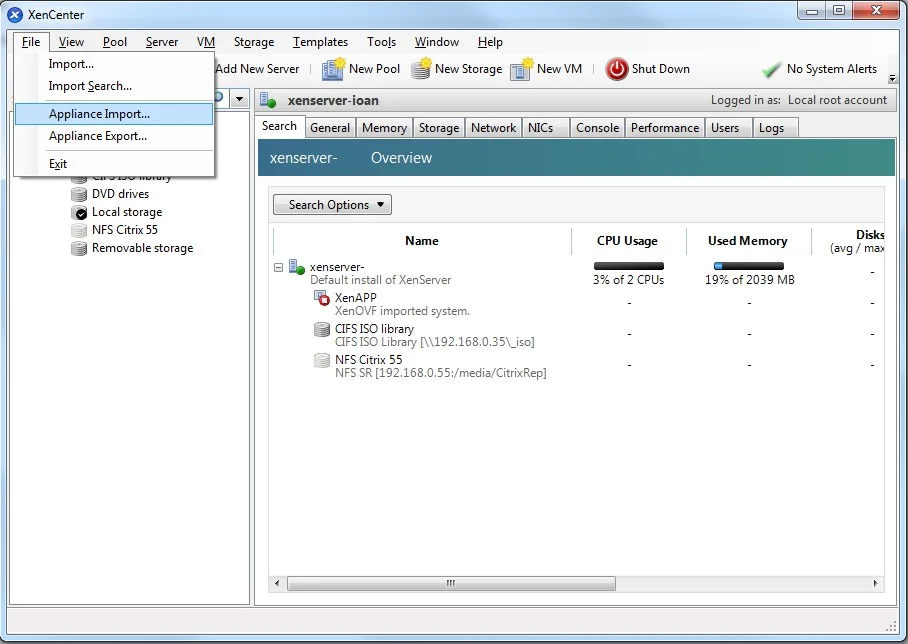Open the Server menu
Image resolution: width=908 pixels, height=644 pixels.
[x=162, y=42]
